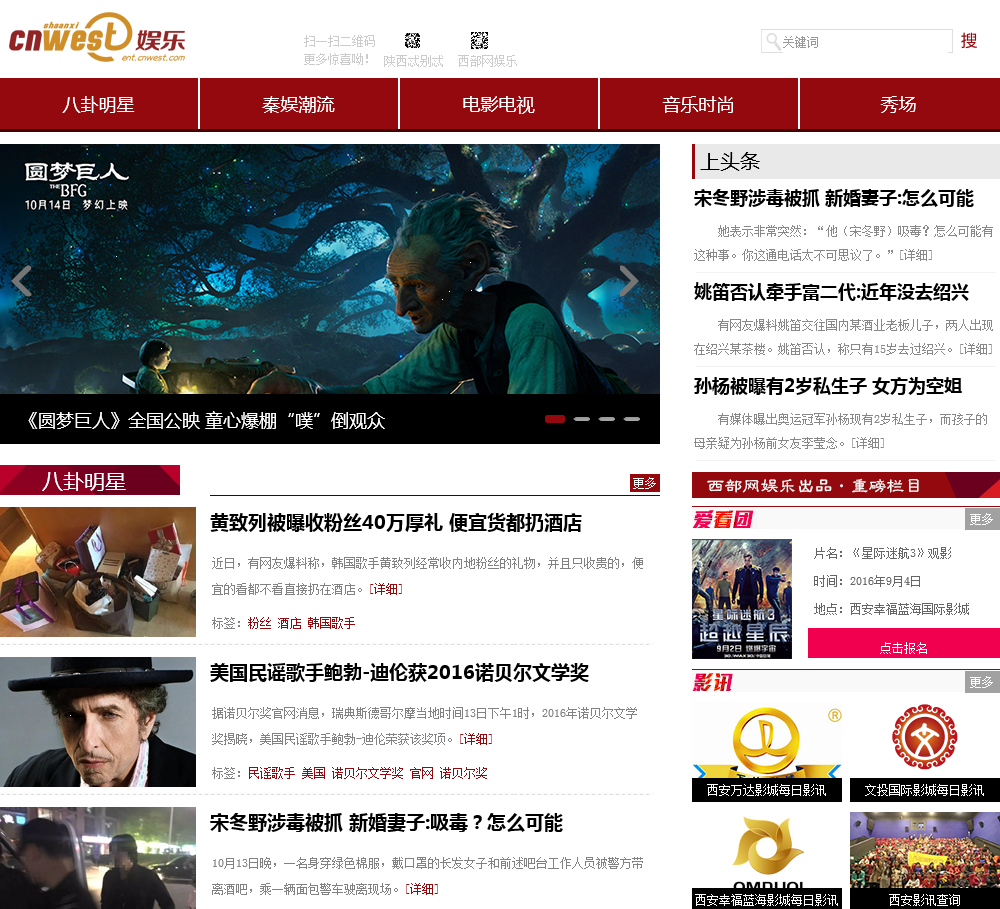Click the 影讯 section title
This screenshot has width=1000, height=909.
coord(713,683)
